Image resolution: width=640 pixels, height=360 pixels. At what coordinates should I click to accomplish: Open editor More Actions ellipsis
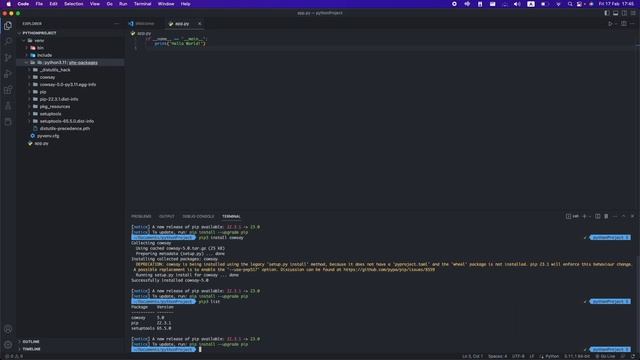[x=632, y=24]
